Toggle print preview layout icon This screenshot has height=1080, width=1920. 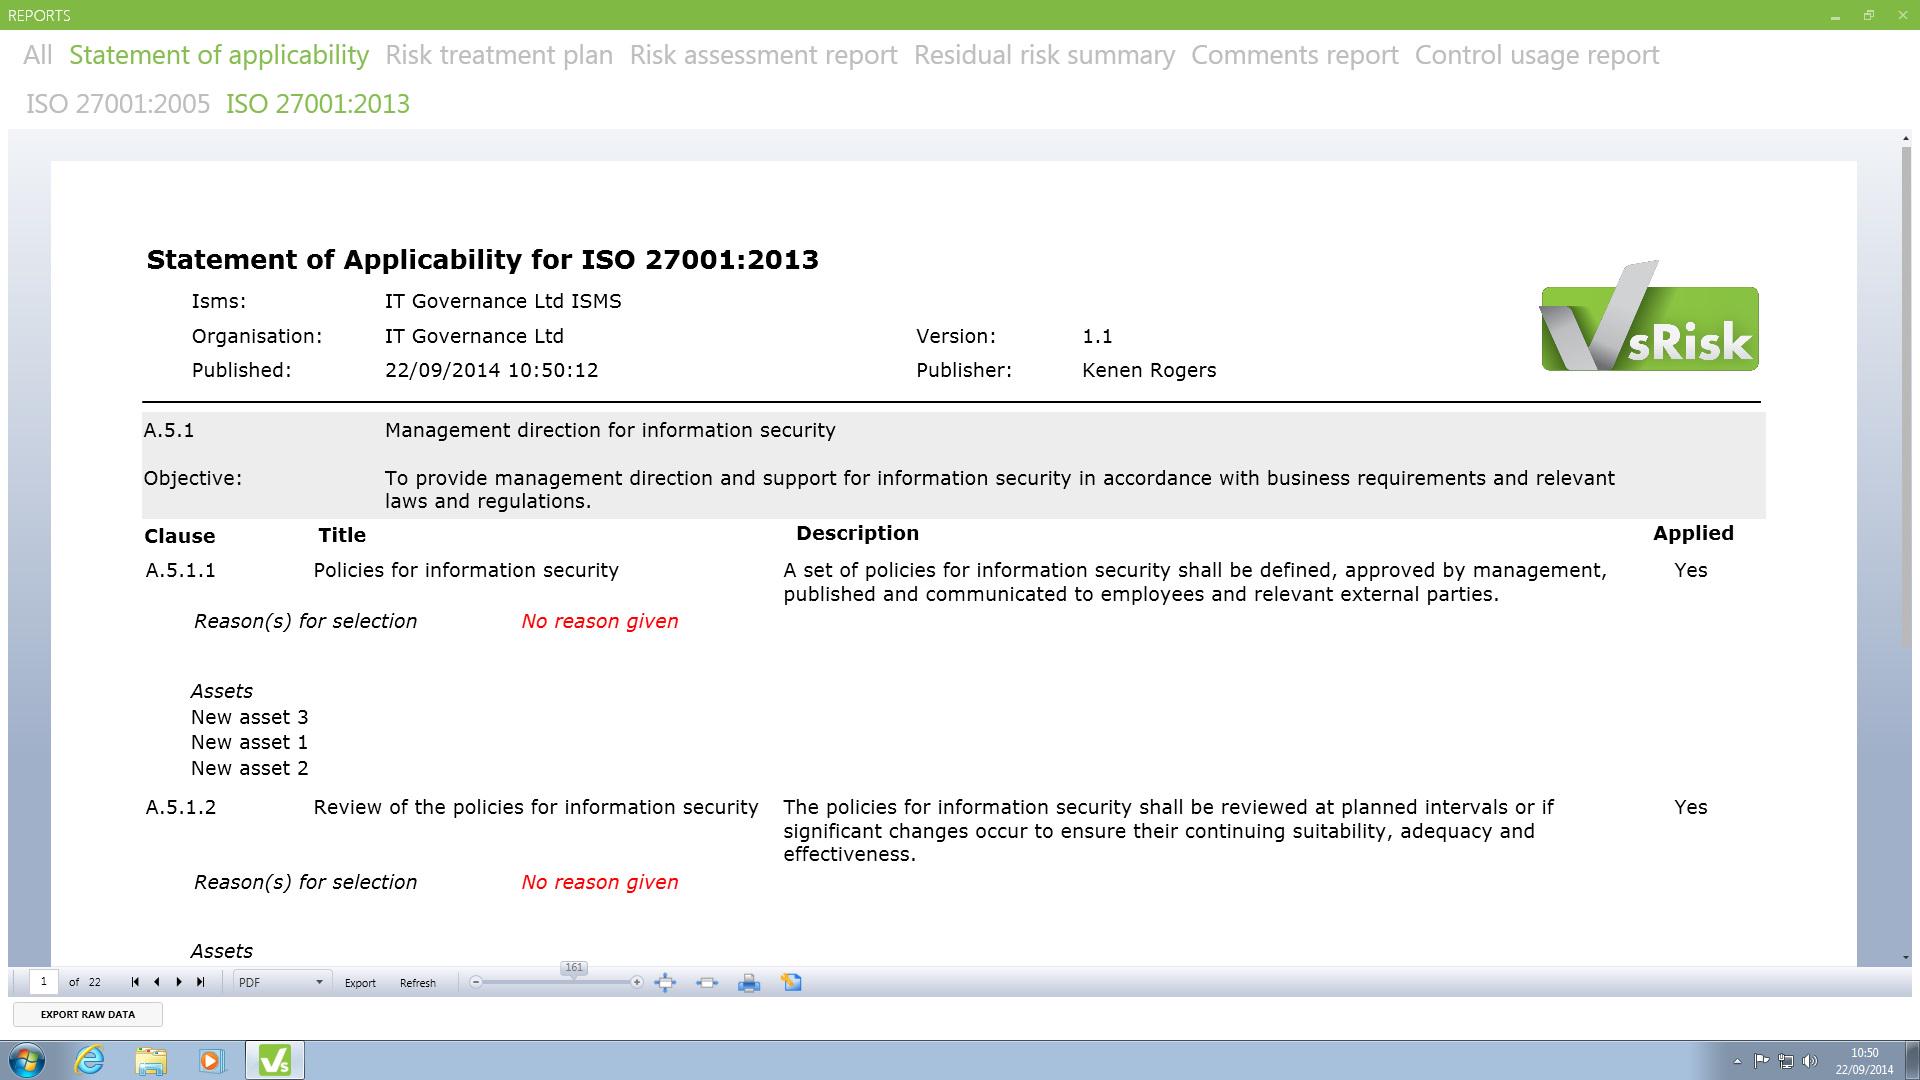pos(791,983)
